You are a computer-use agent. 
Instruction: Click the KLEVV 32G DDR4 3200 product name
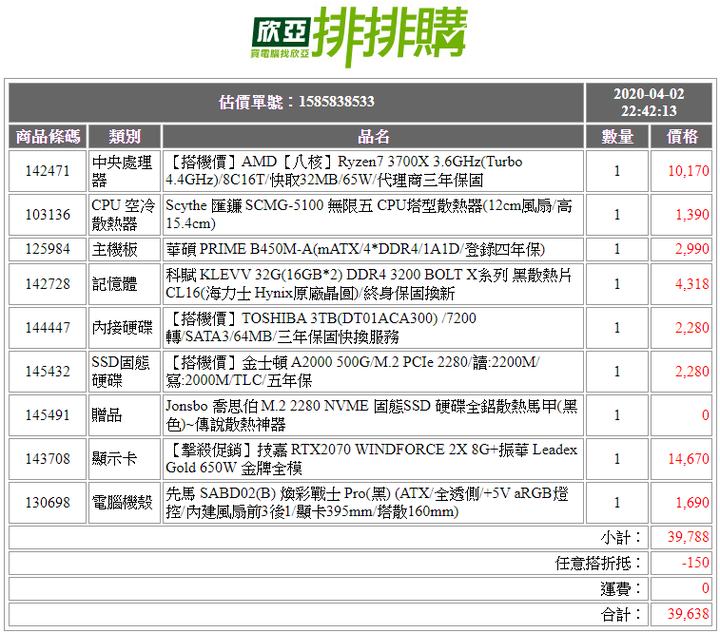[x=369, y=284]
